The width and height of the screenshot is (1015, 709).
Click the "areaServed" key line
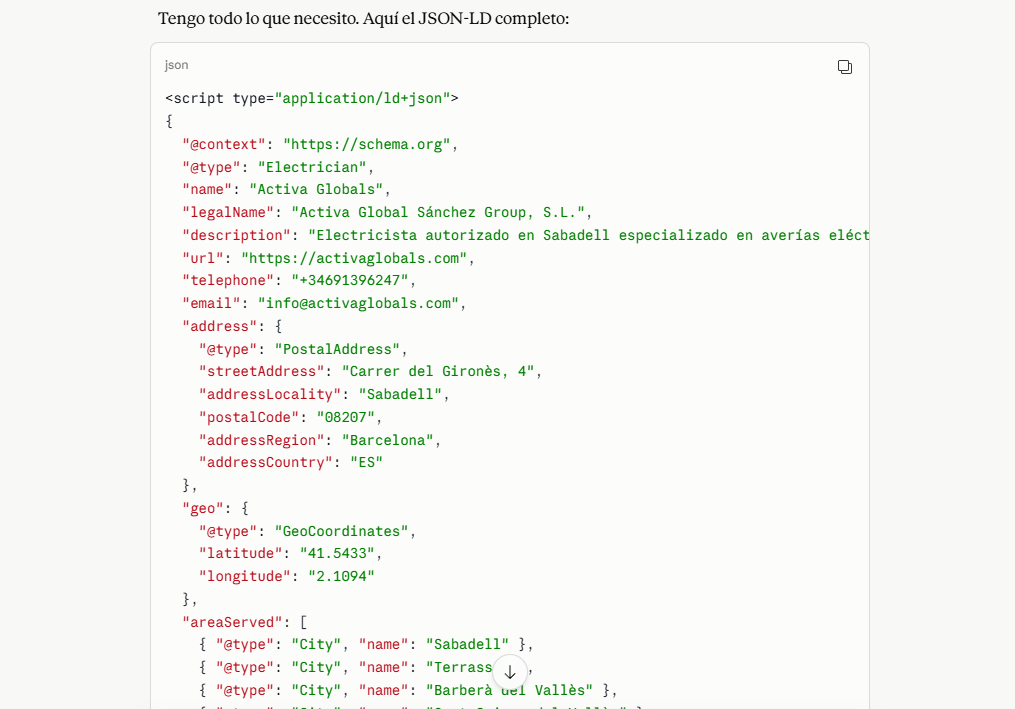pos(245,622)
